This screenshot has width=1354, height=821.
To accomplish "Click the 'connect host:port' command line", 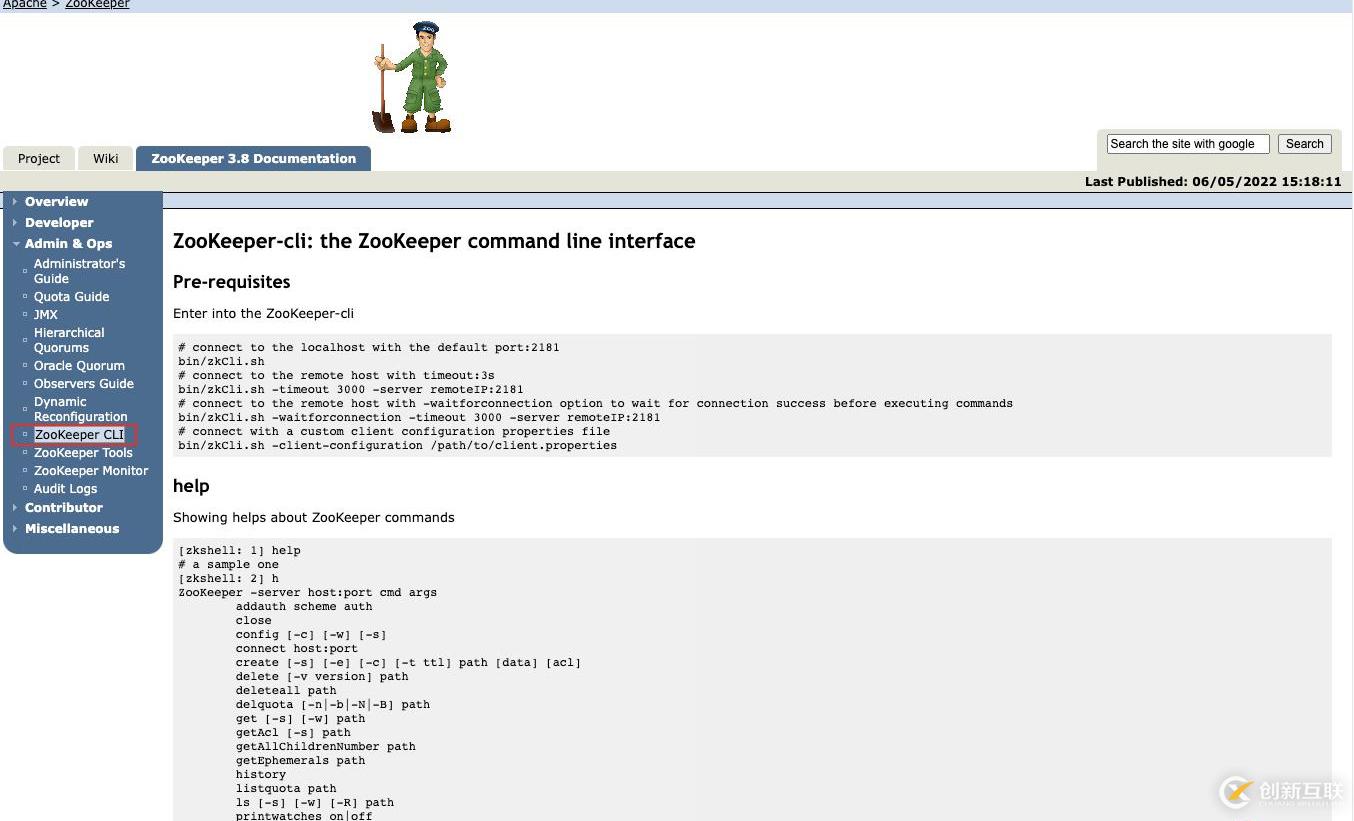I will [297, 649].
